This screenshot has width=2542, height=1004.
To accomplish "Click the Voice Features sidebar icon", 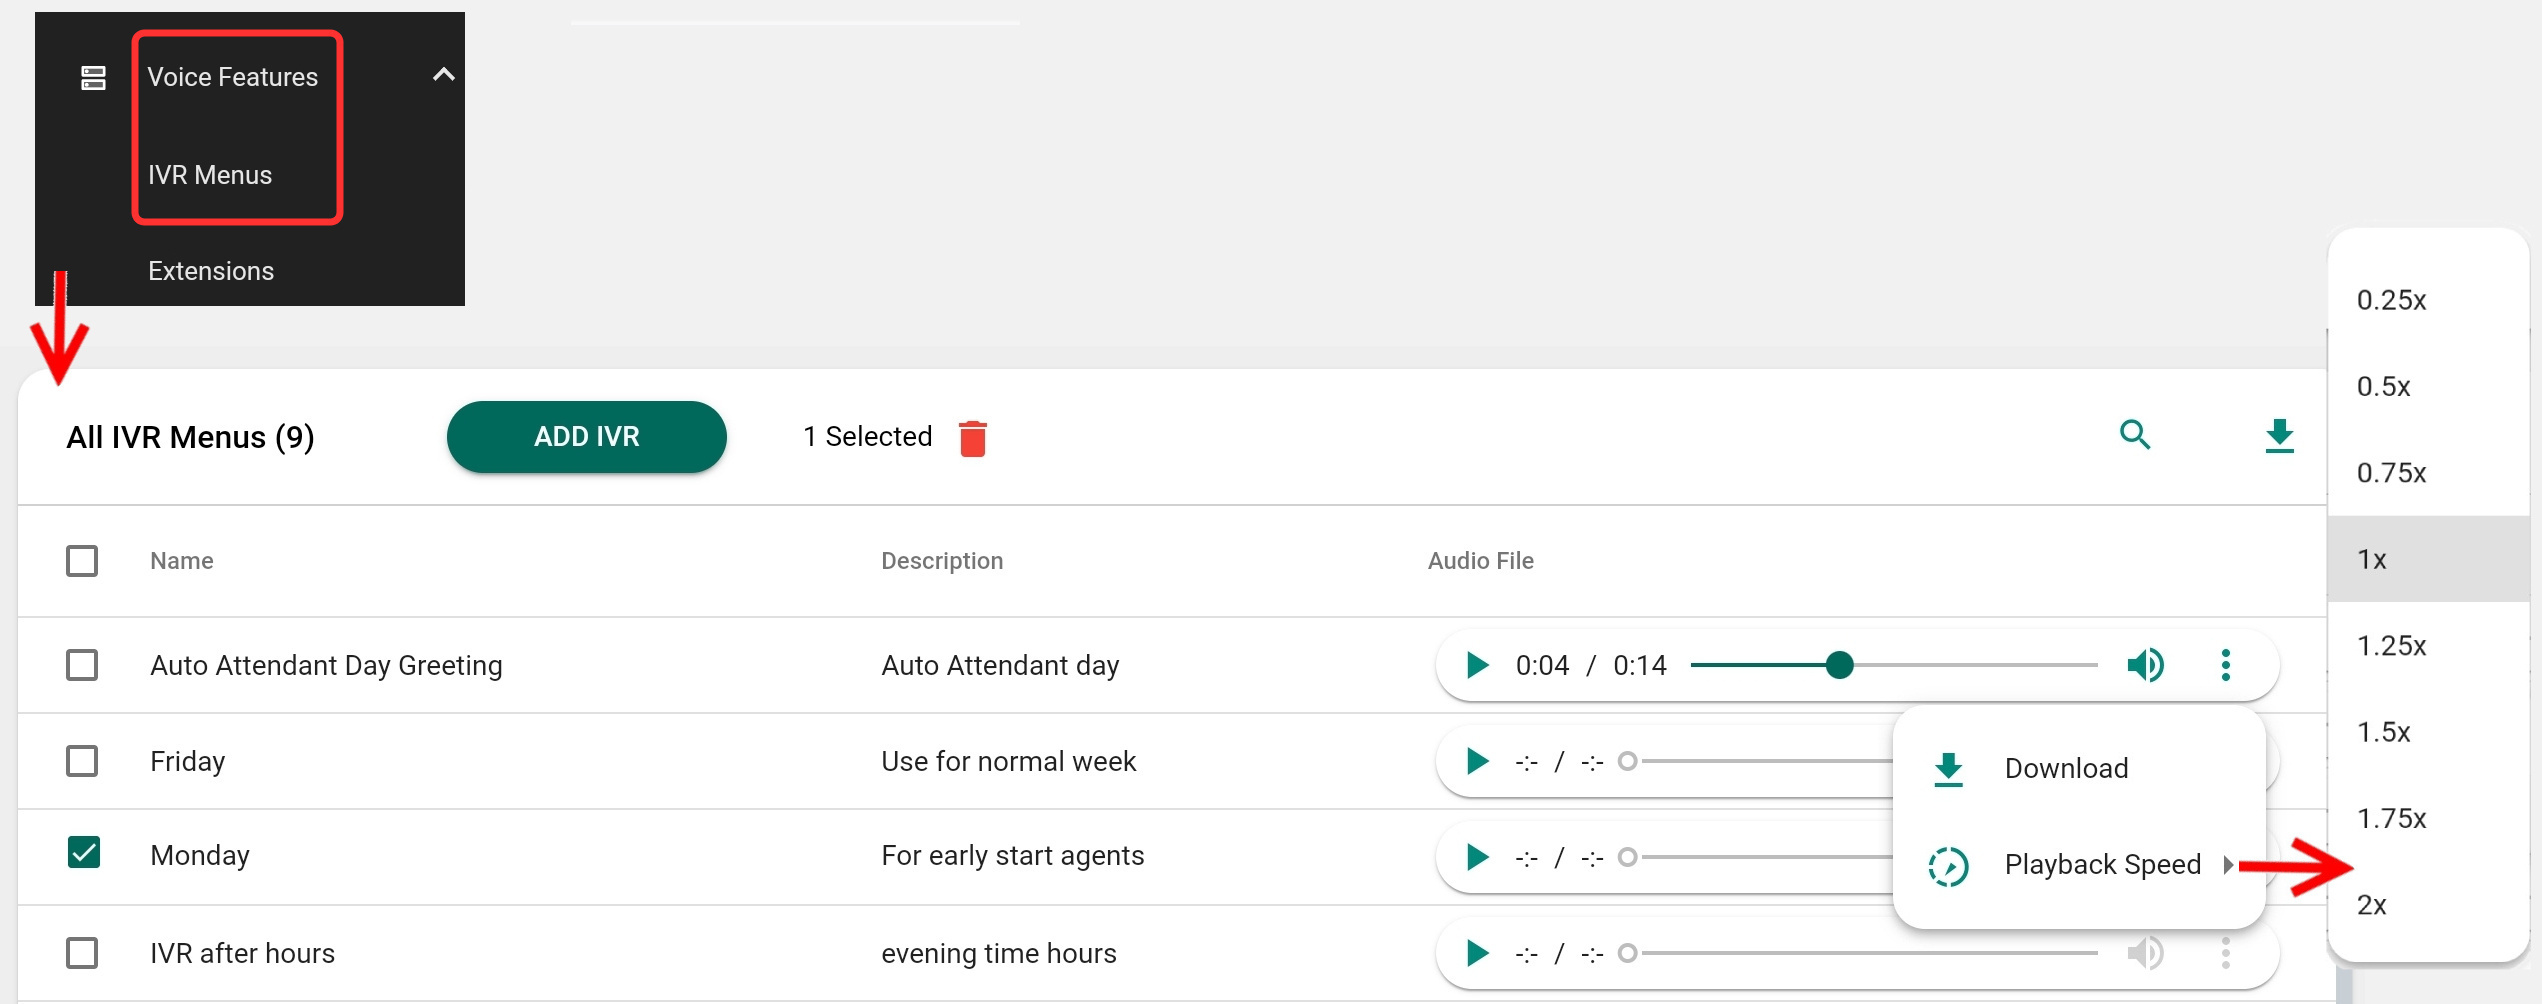I will coord(92,76).
